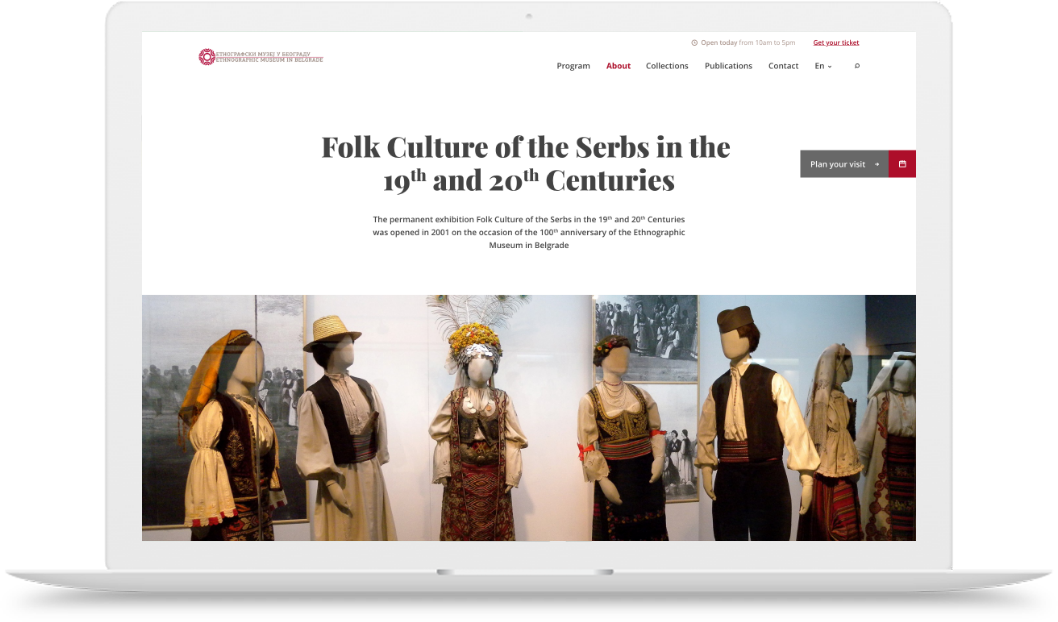
Task: Click the Open today hours text
Action: click(x=748, y=43)
